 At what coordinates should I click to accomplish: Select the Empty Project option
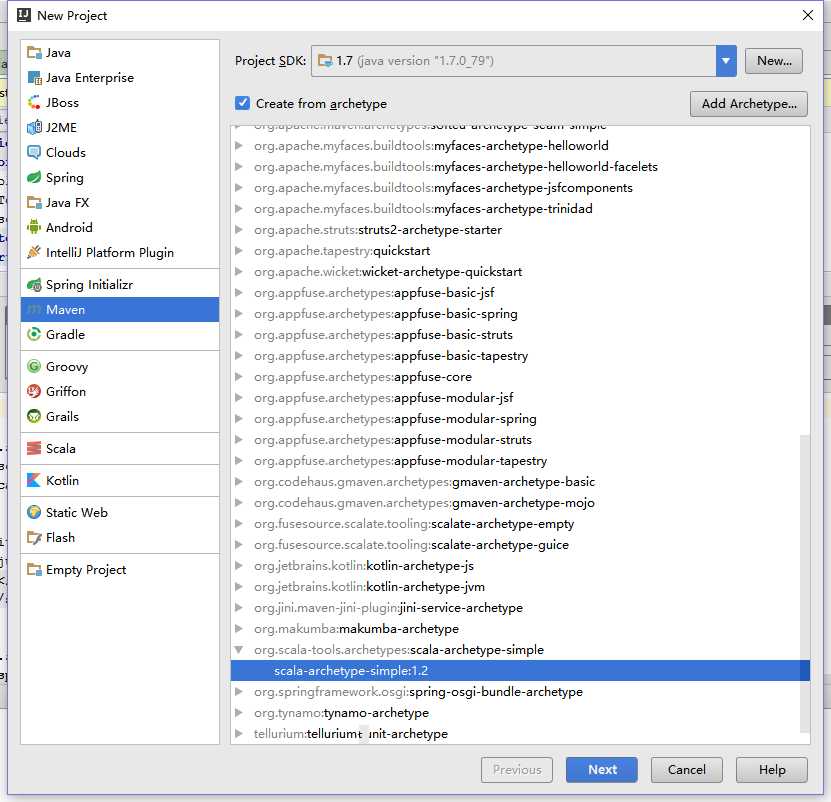click(x=120, y=570)
